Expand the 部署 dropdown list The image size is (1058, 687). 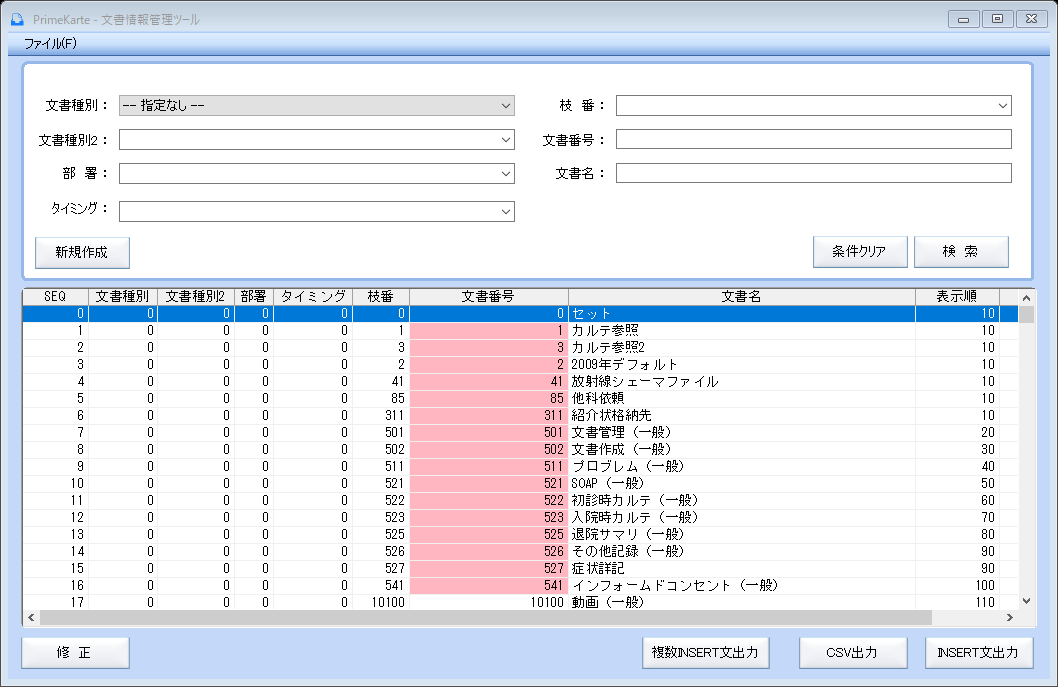click(316, 173)
